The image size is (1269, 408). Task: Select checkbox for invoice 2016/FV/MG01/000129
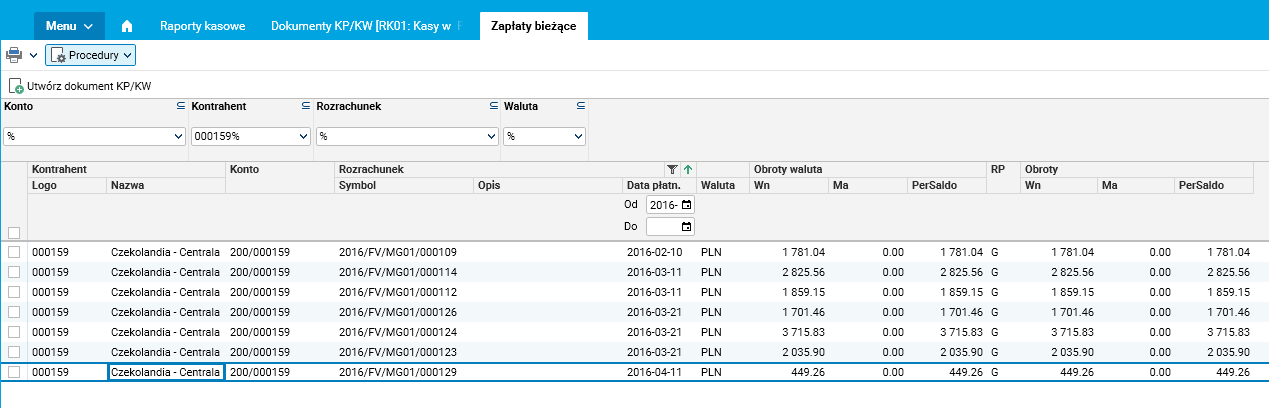(x=14, y=372)
